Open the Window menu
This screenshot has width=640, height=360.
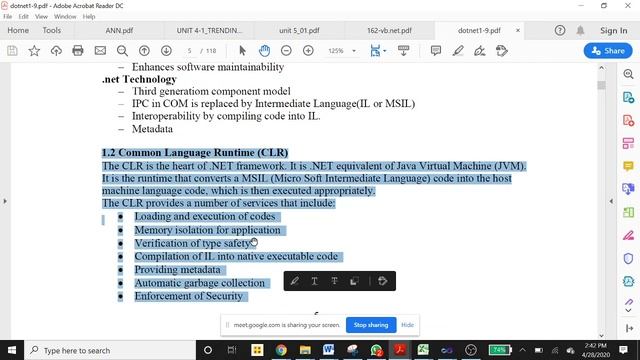65,16
